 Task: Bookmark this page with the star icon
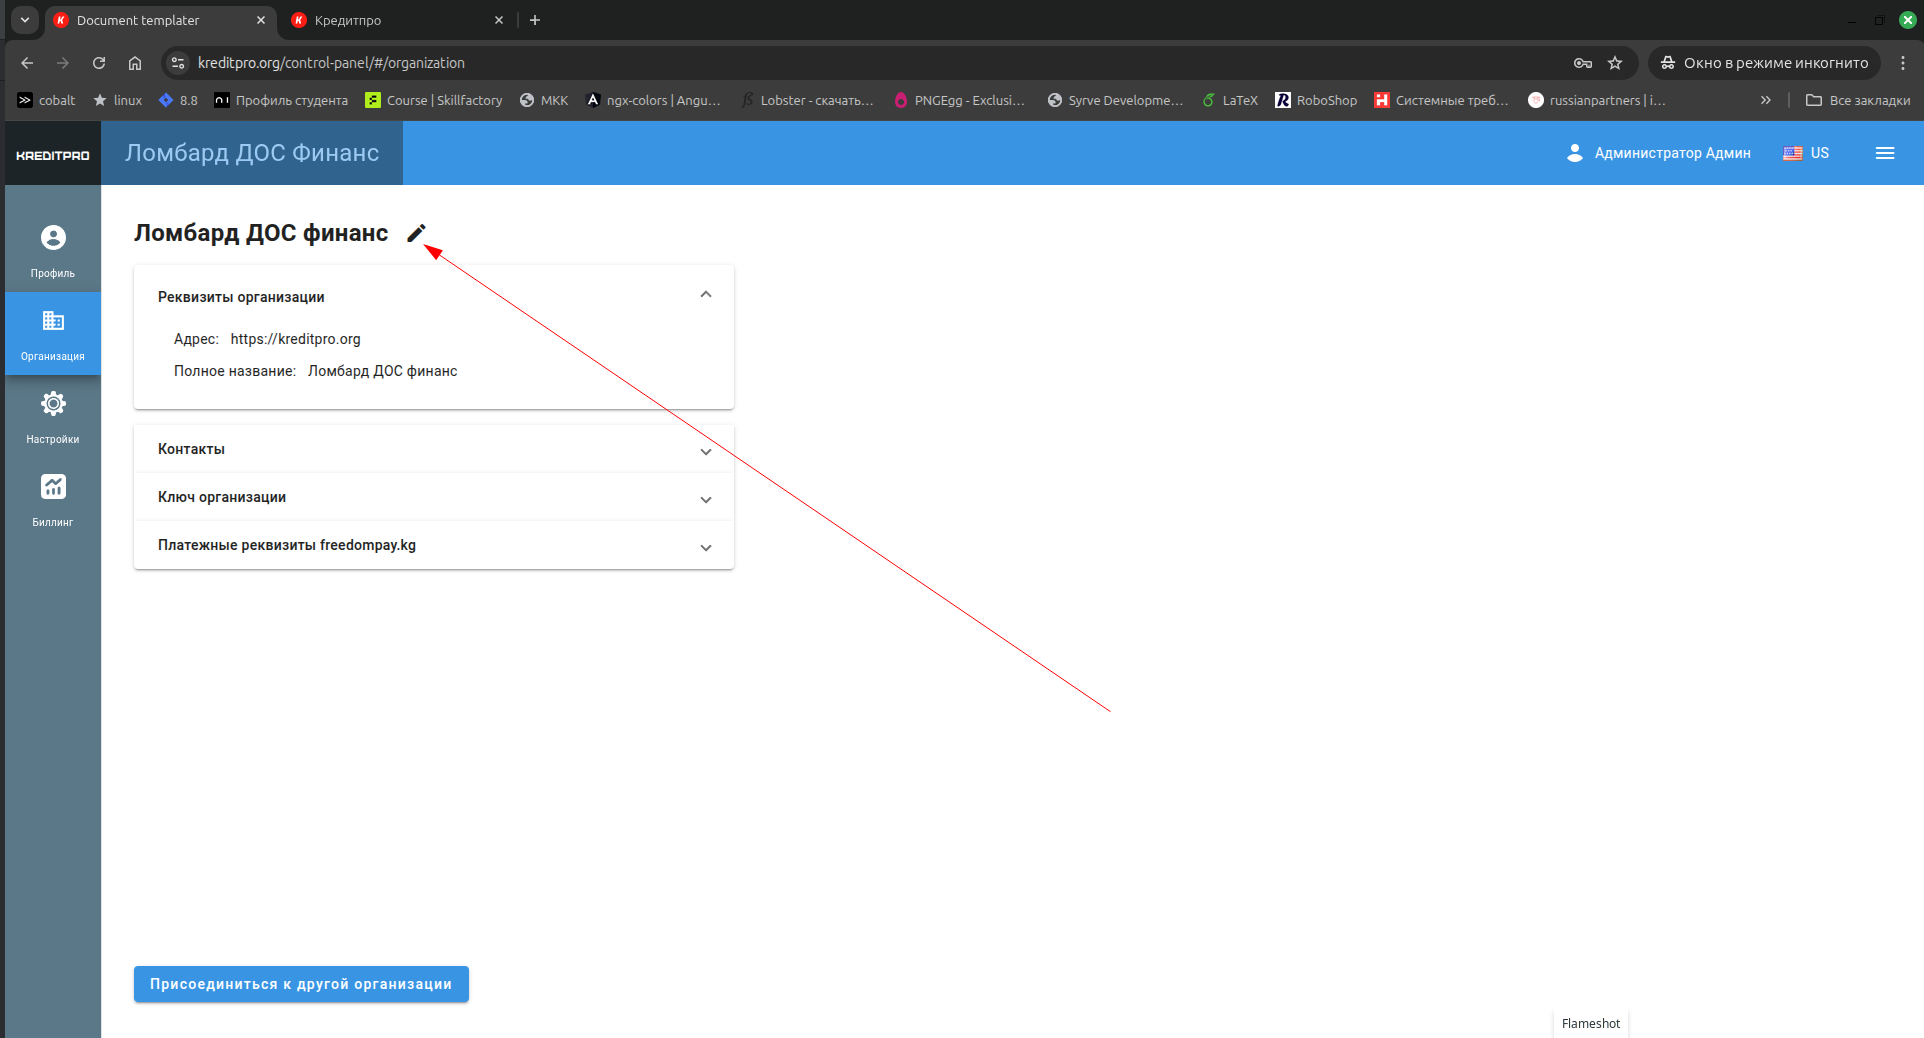point(1615,63)
